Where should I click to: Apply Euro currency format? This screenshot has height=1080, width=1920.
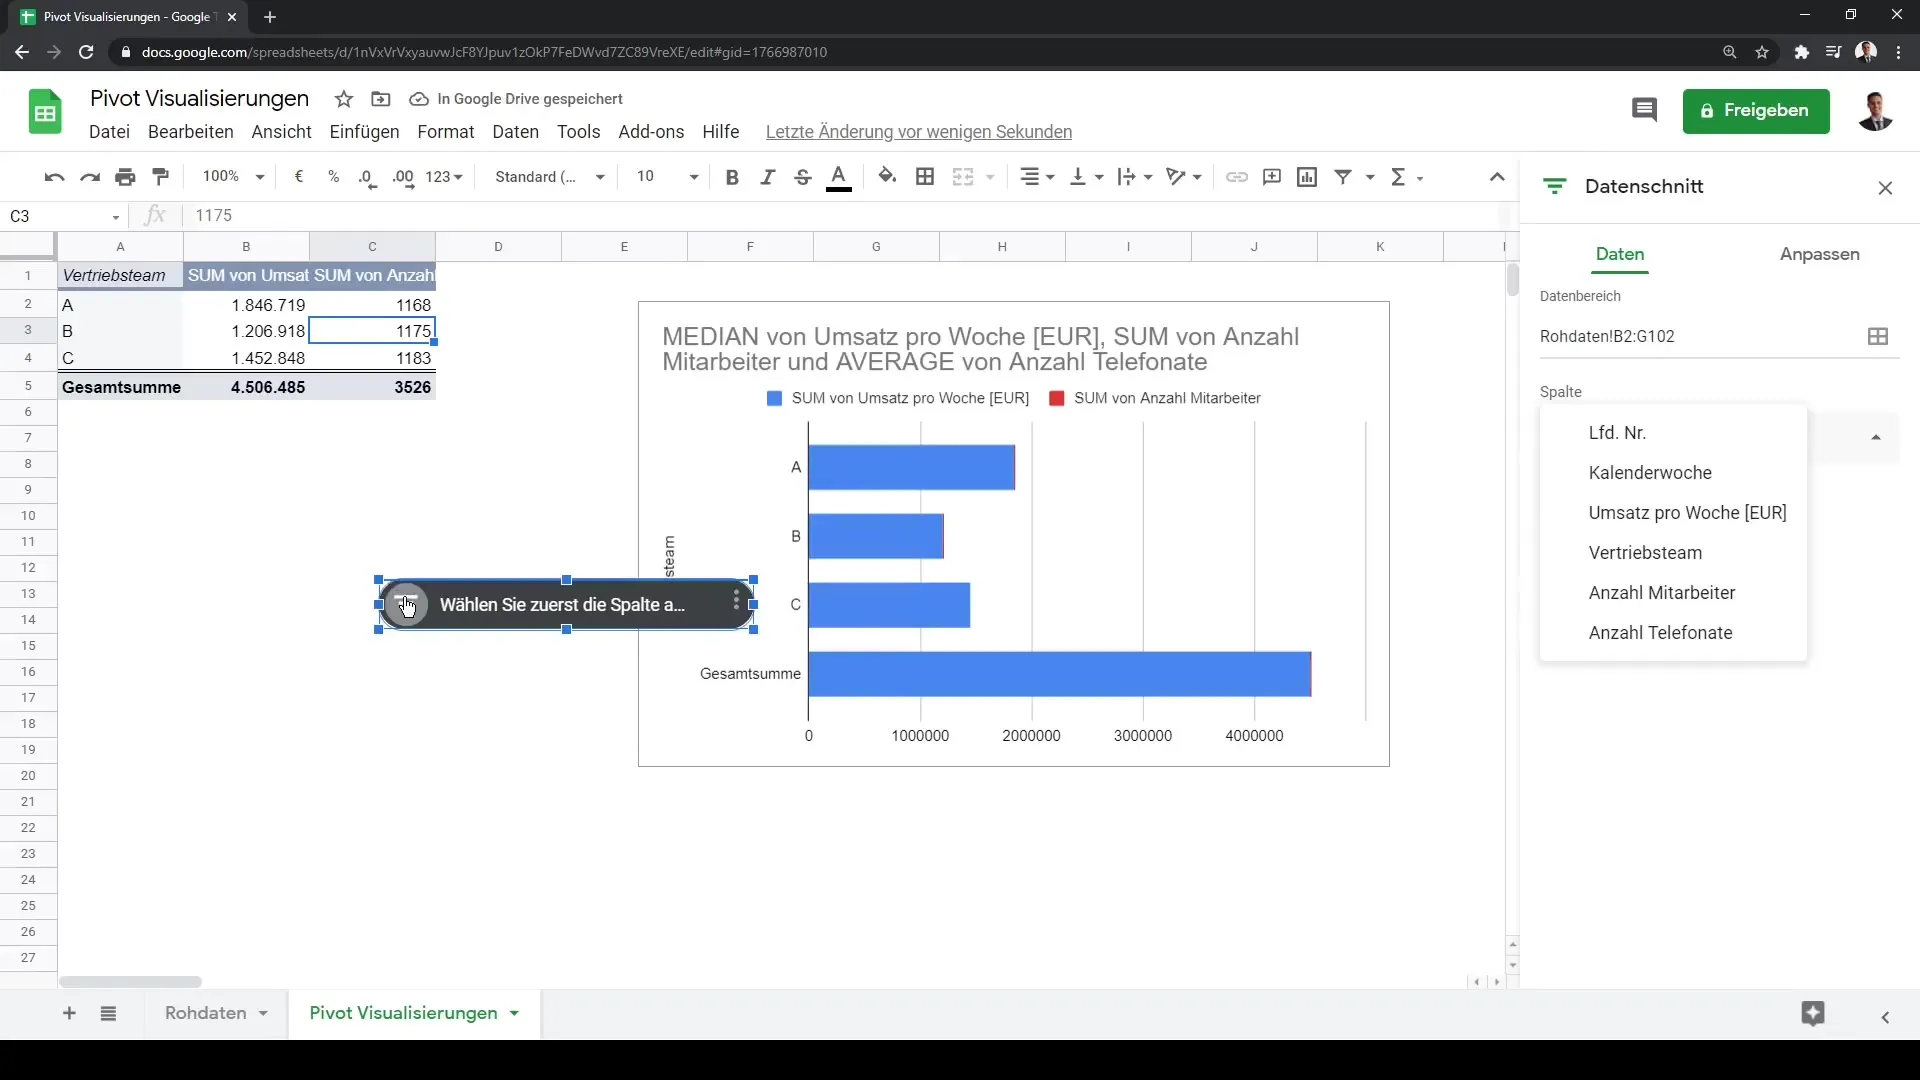[x=298, y=177]
